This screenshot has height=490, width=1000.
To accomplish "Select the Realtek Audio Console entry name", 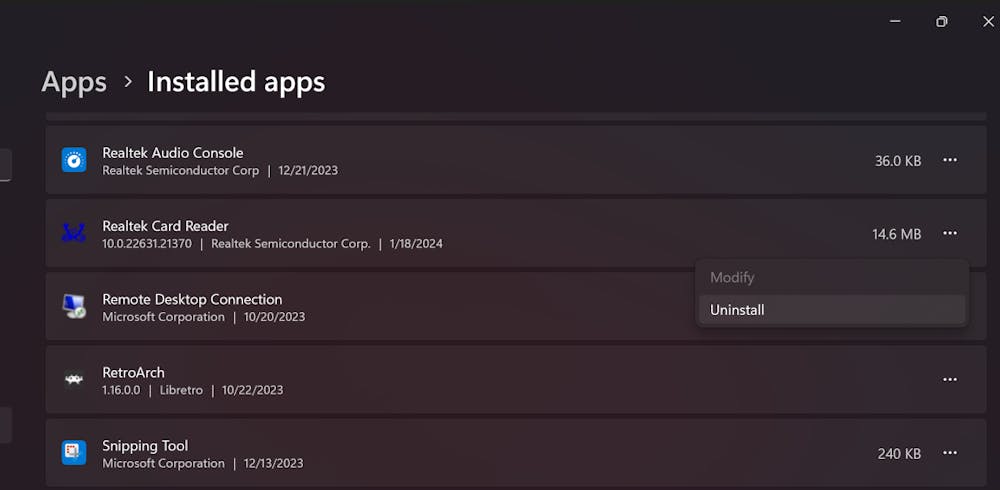I will [172, 153].
